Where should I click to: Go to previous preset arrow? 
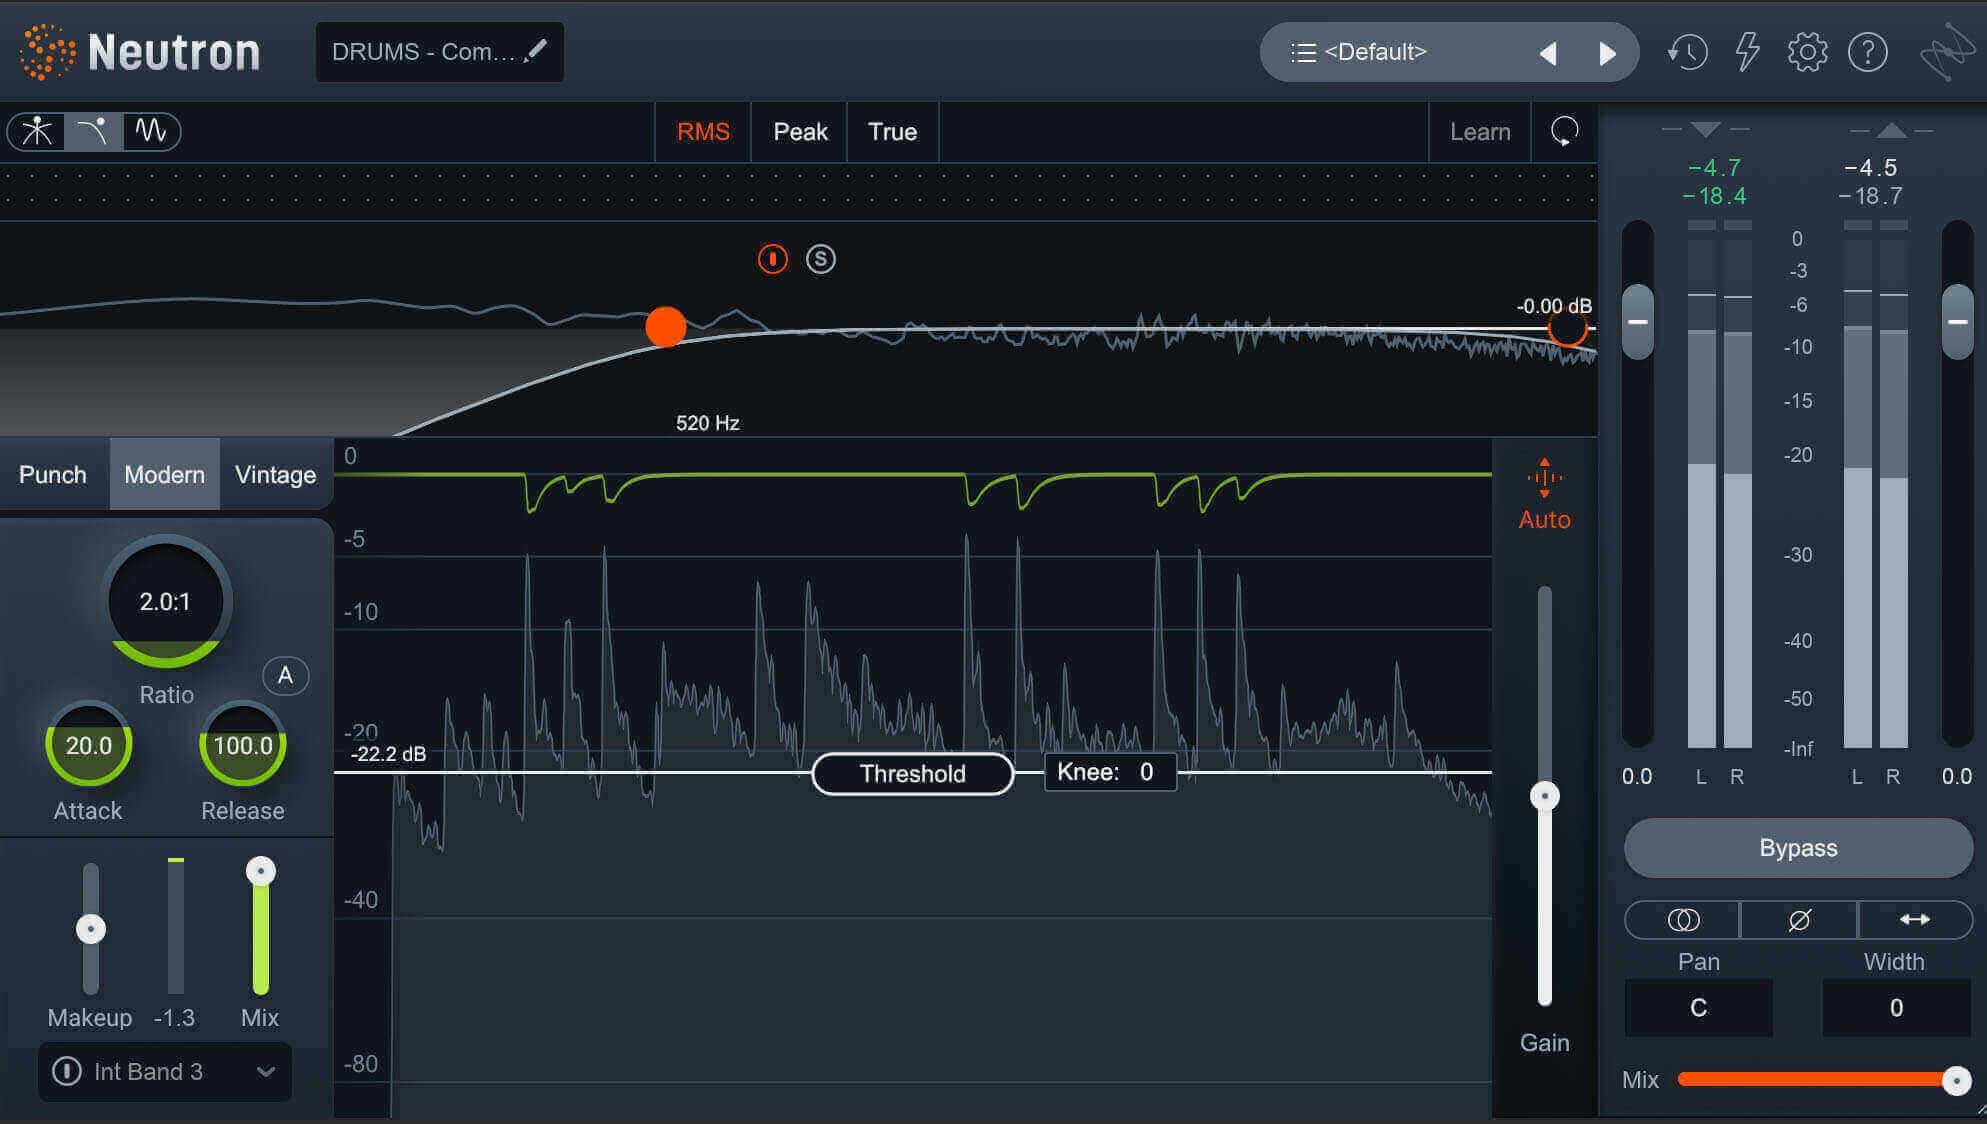[x=1548, y=53]
